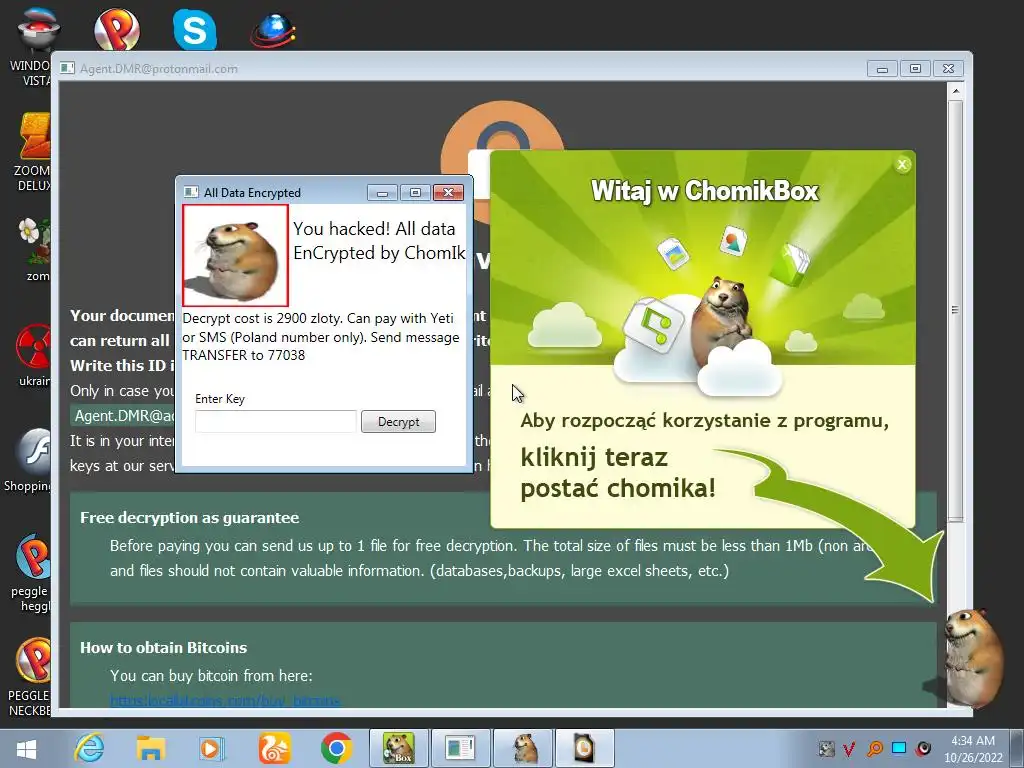Click 'Witaj w ChomikBox' title text

(x=705, y=191)
